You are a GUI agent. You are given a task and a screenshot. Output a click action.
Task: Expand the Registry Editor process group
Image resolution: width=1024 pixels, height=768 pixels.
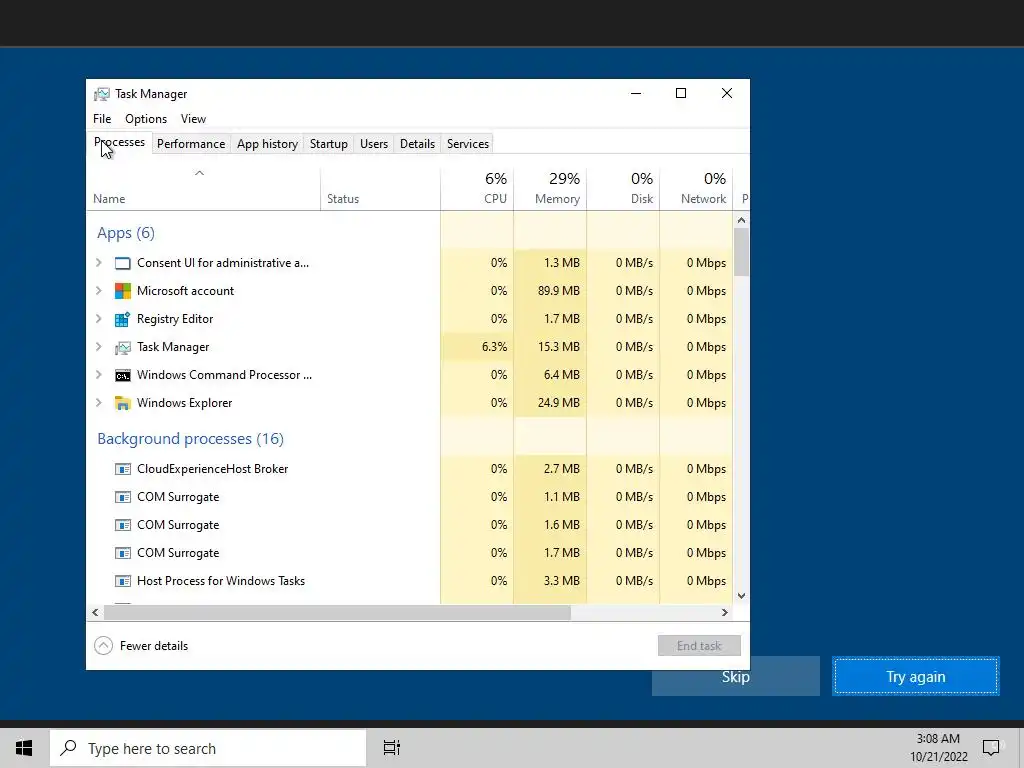99,319
